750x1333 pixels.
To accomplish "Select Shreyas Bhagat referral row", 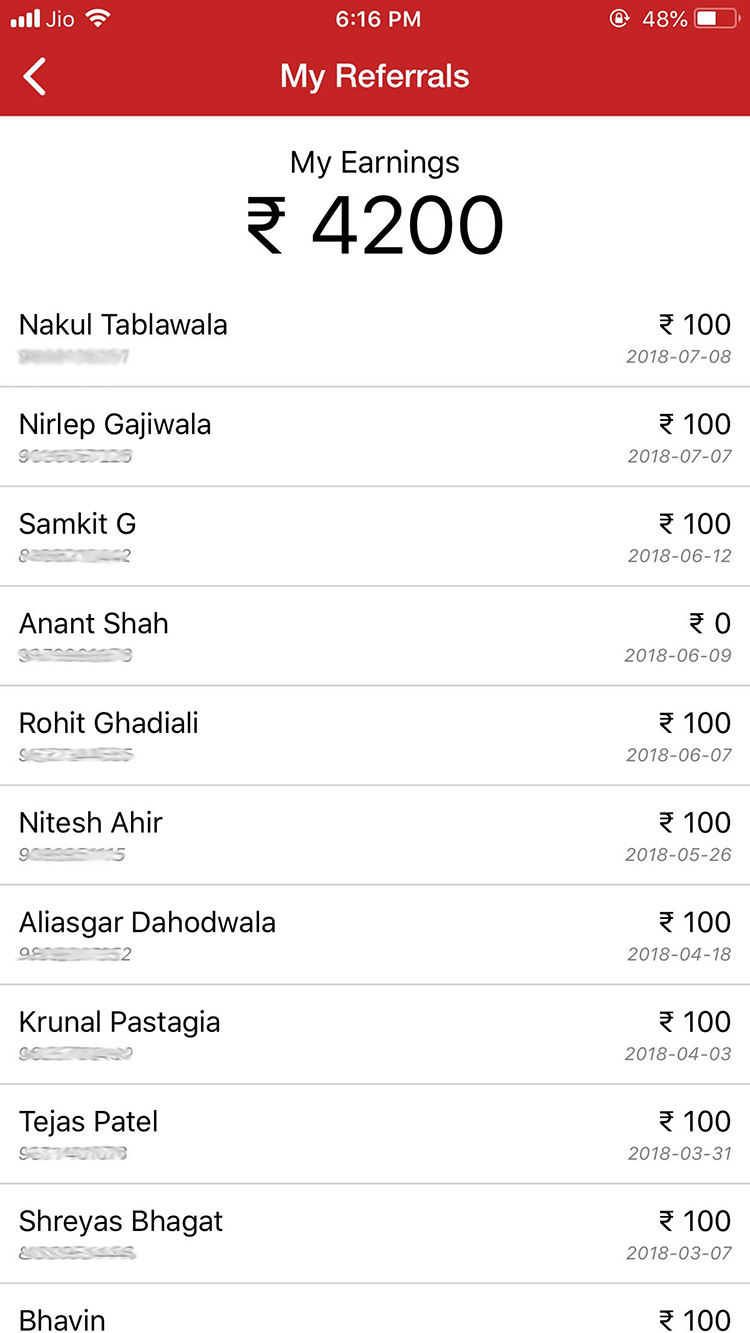I will [x=375, y=1234].
